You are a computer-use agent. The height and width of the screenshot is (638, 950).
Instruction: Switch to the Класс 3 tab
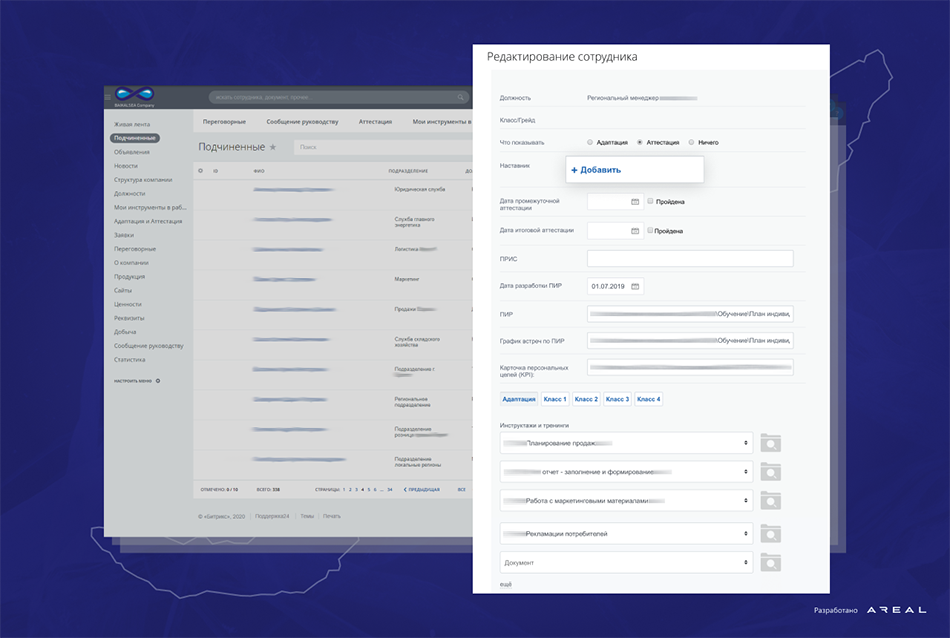pyautogui.click(x=617, y=399)
